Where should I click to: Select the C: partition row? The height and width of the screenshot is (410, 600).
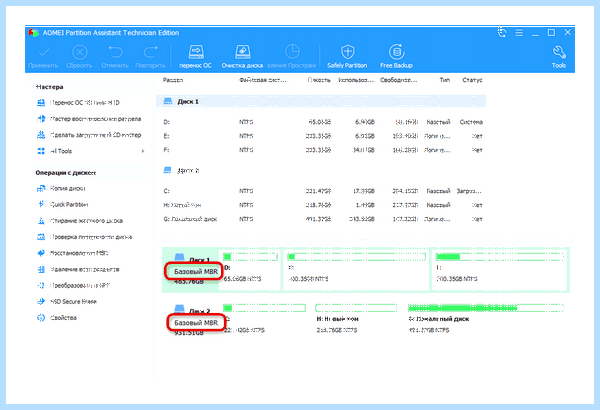tap(323, 191)
